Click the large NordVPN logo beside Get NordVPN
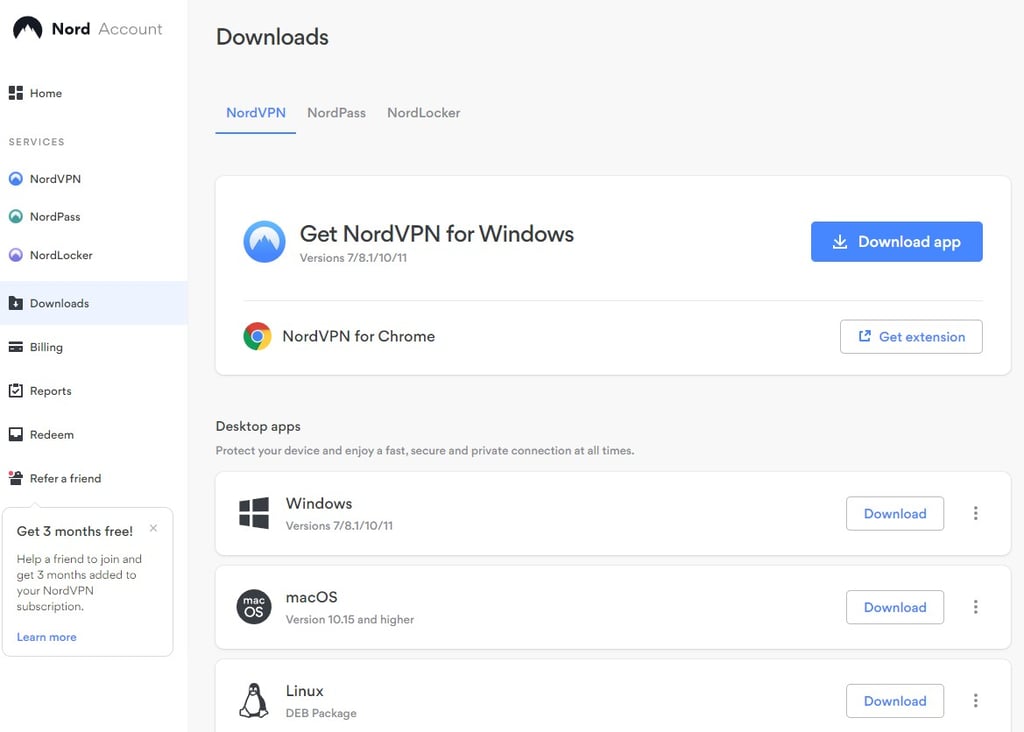This screenshot has width=1024, height=732. 264,242
